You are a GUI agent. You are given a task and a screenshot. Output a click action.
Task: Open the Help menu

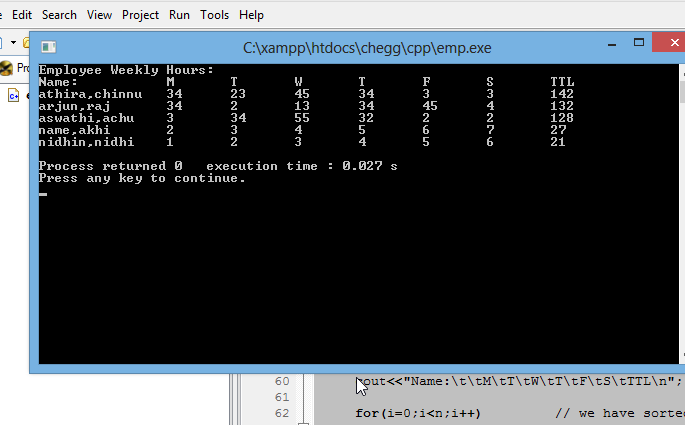click(251, 15)
